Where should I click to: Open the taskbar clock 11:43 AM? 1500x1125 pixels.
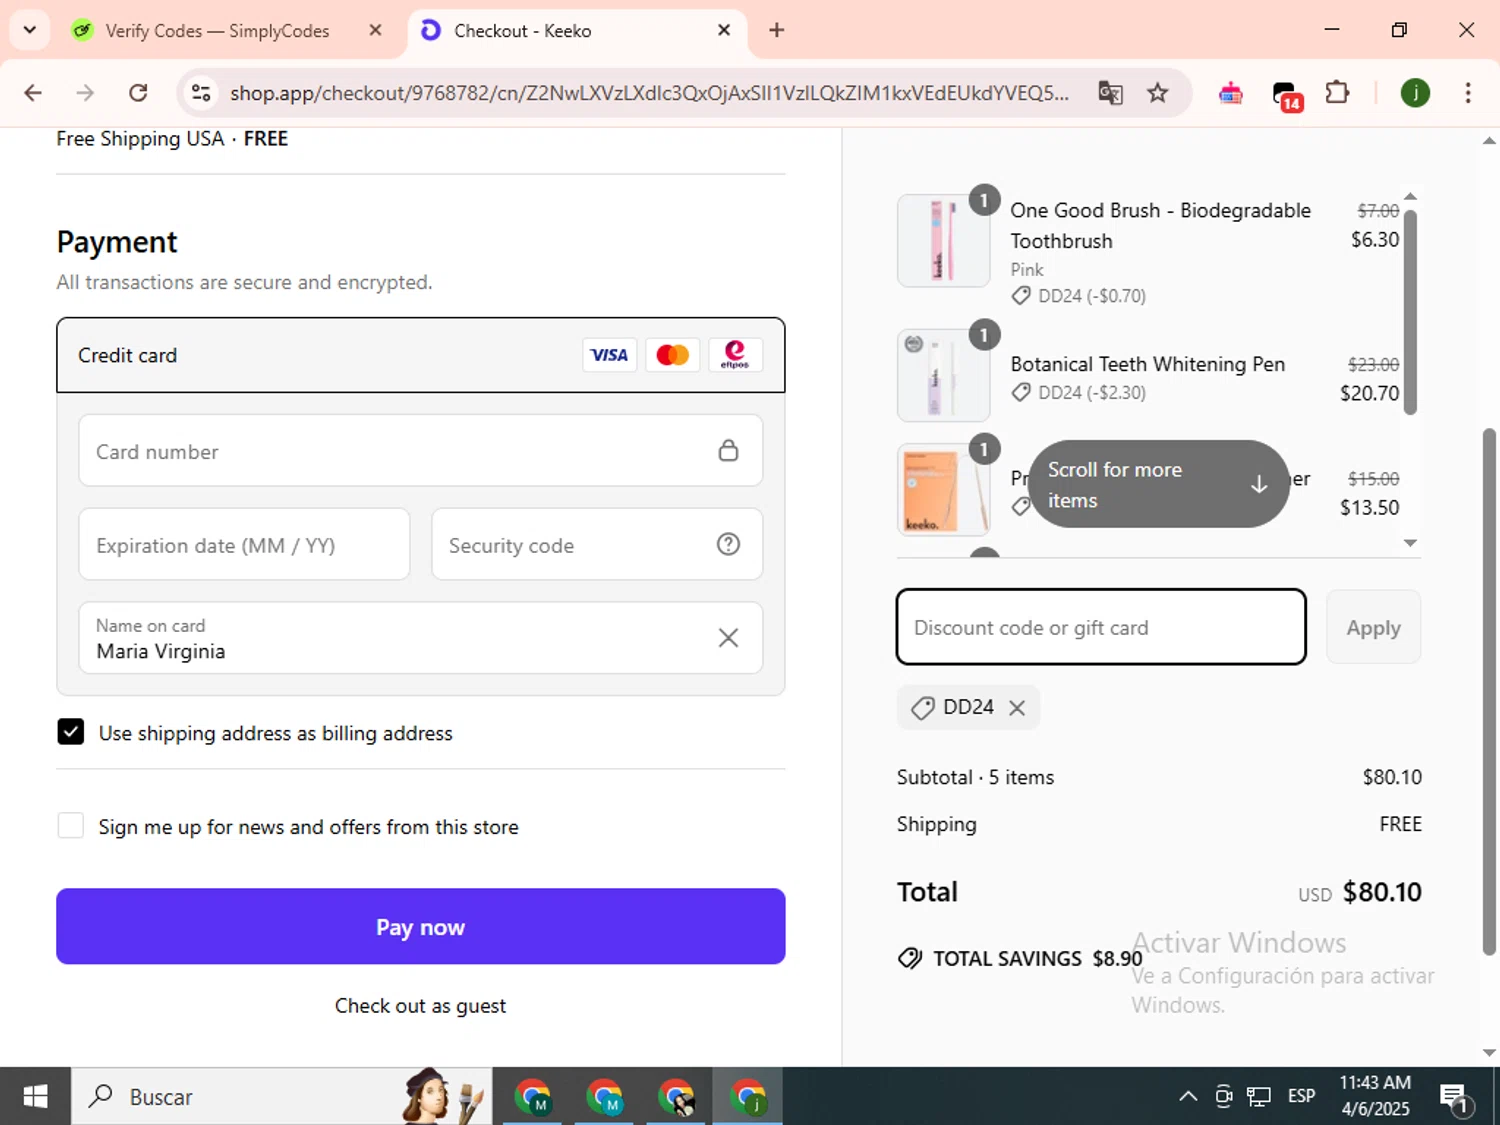click(1375, 1096)
